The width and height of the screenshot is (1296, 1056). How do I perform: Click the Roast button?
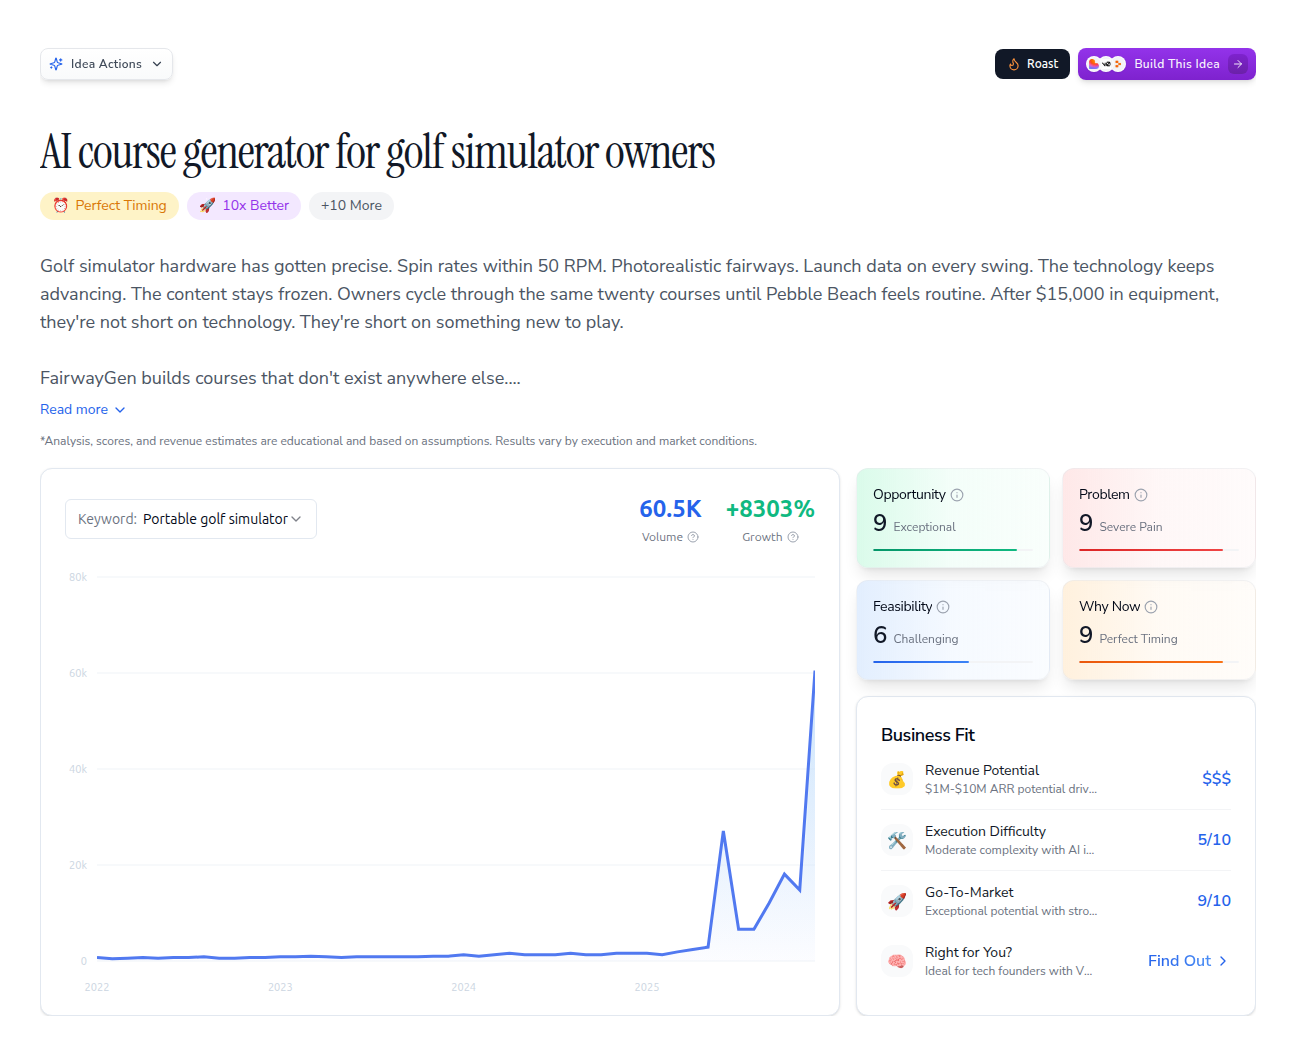coord(1032,64)
